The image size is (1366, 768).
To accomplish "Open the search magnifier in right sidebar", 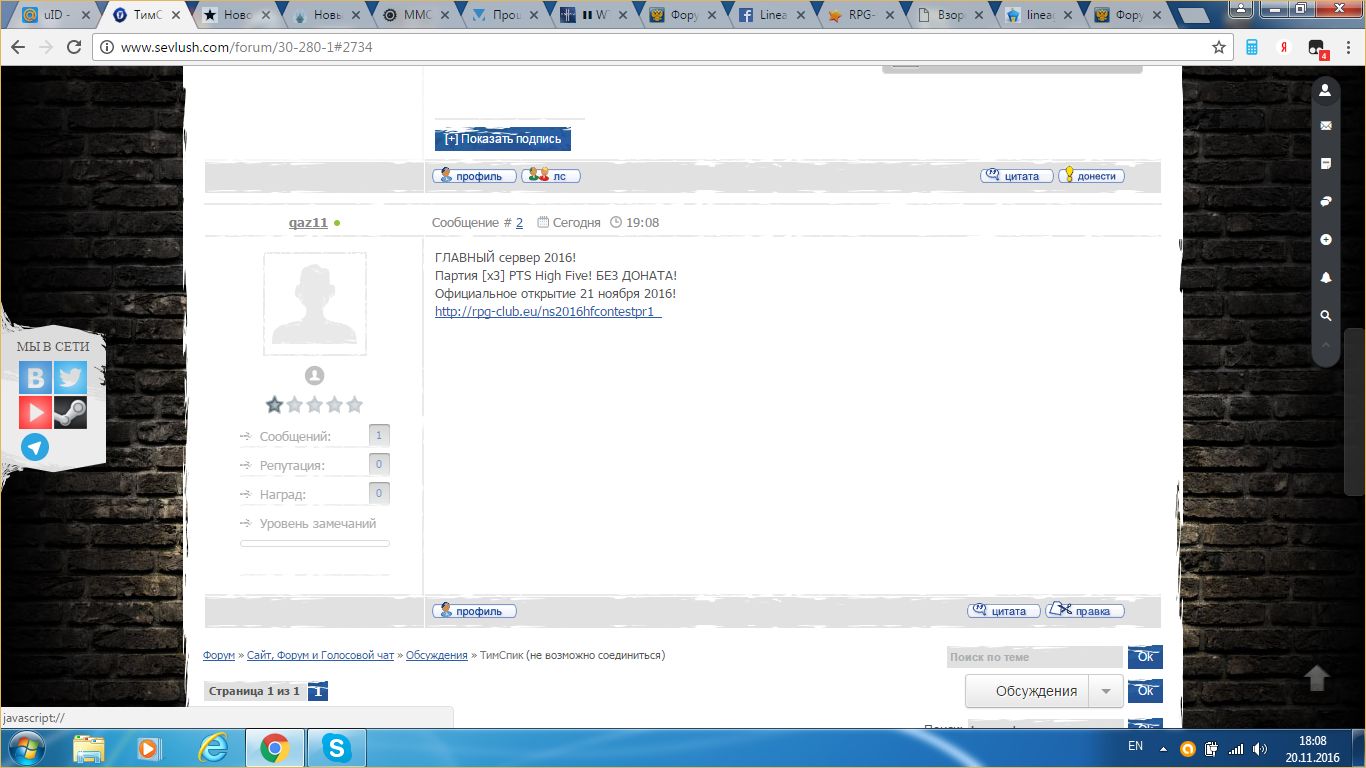I will tap(1326, 316).
